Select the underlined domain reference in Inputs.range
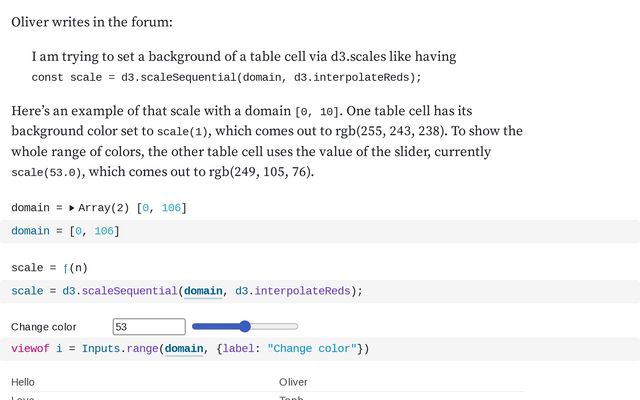 pyautogui.click(x=184, y=349)
